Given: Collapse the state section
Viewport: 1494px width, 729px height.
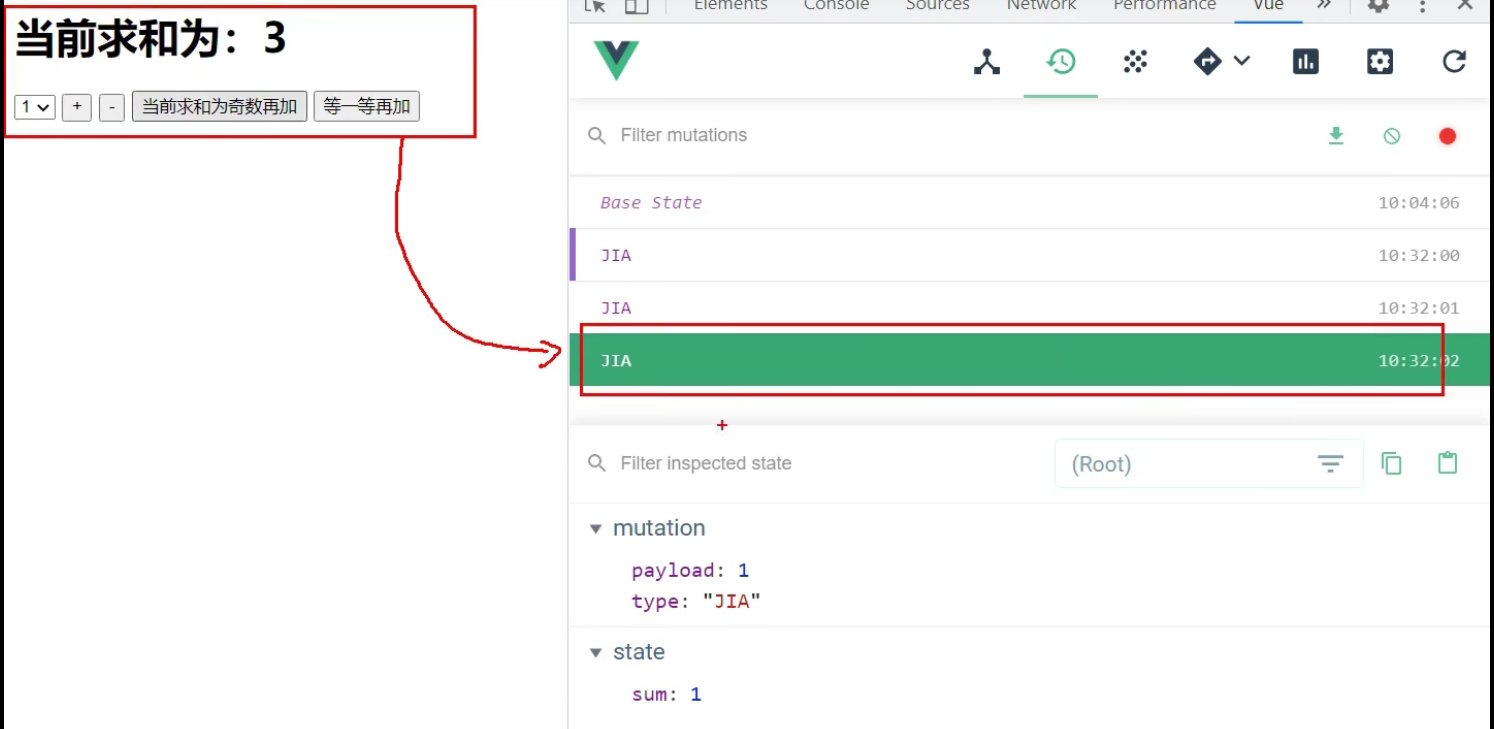Looking at the screenshot, I should 596,653.
